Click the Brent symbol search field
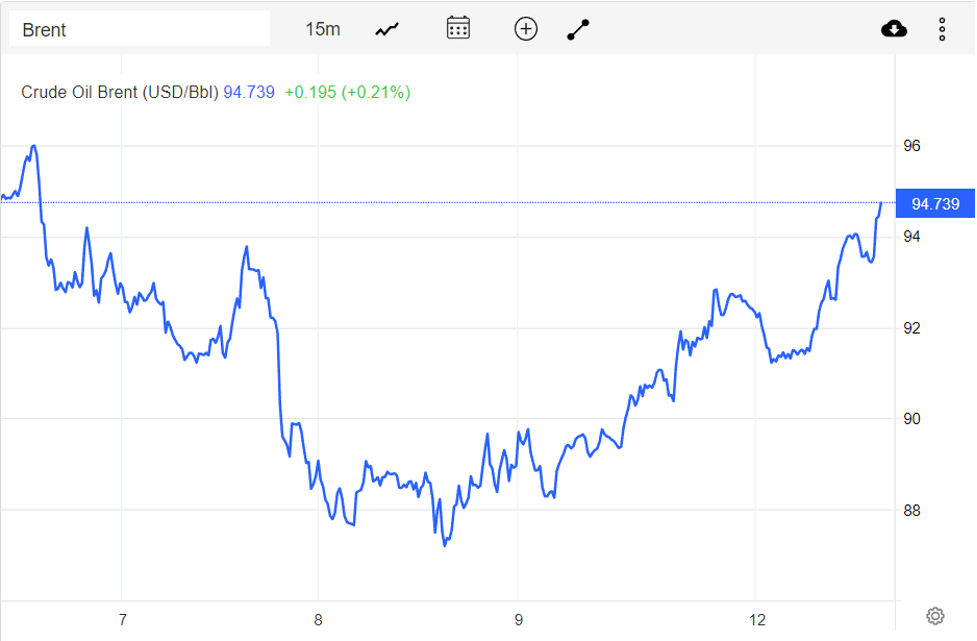The image size is (977, 641). [x=140, y=29]
